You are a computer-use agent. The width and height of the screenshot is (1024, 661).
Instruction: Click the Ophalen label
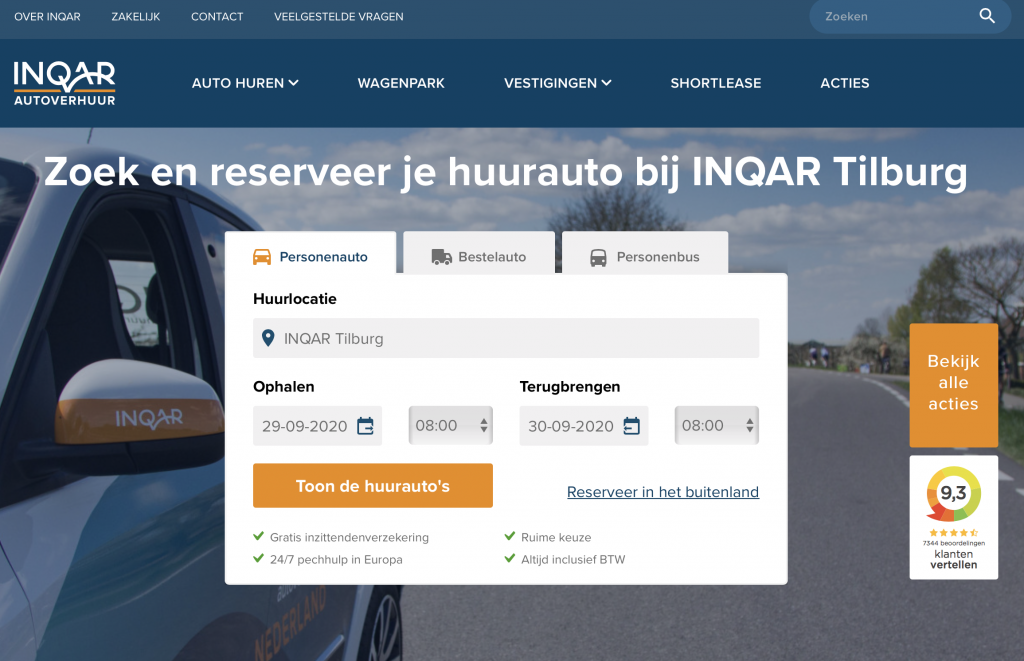pos(283,387)
